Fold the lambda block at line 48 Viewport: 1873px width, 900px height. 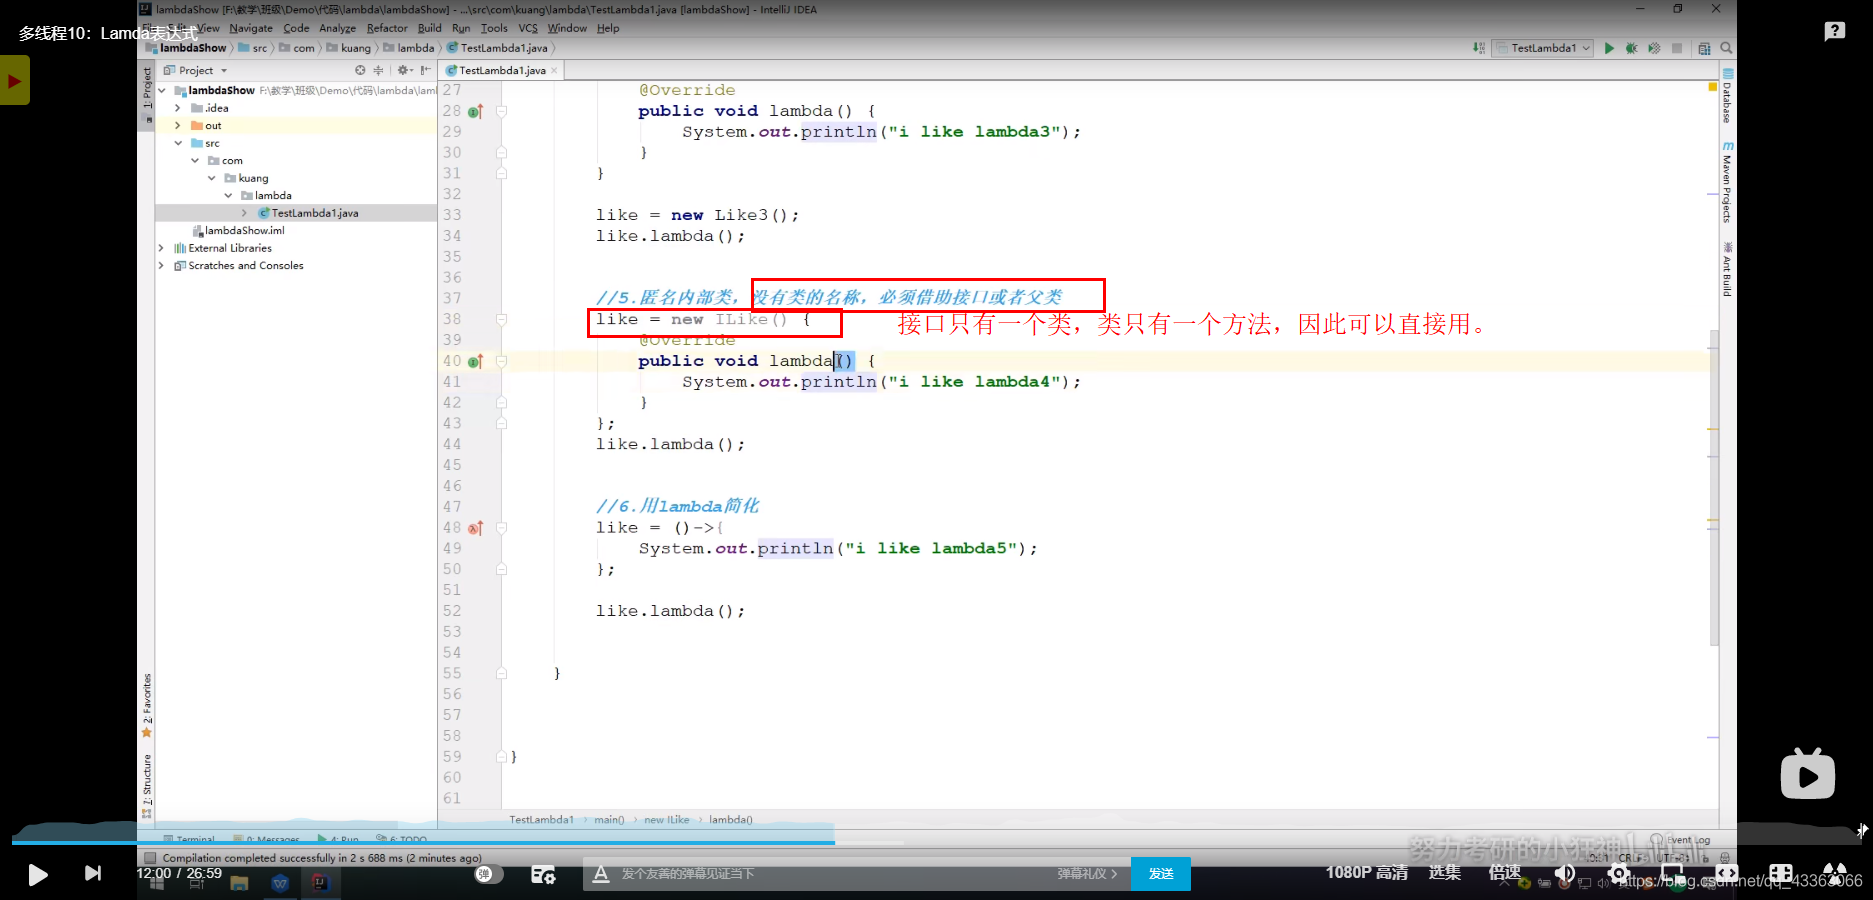pos(502,528)
